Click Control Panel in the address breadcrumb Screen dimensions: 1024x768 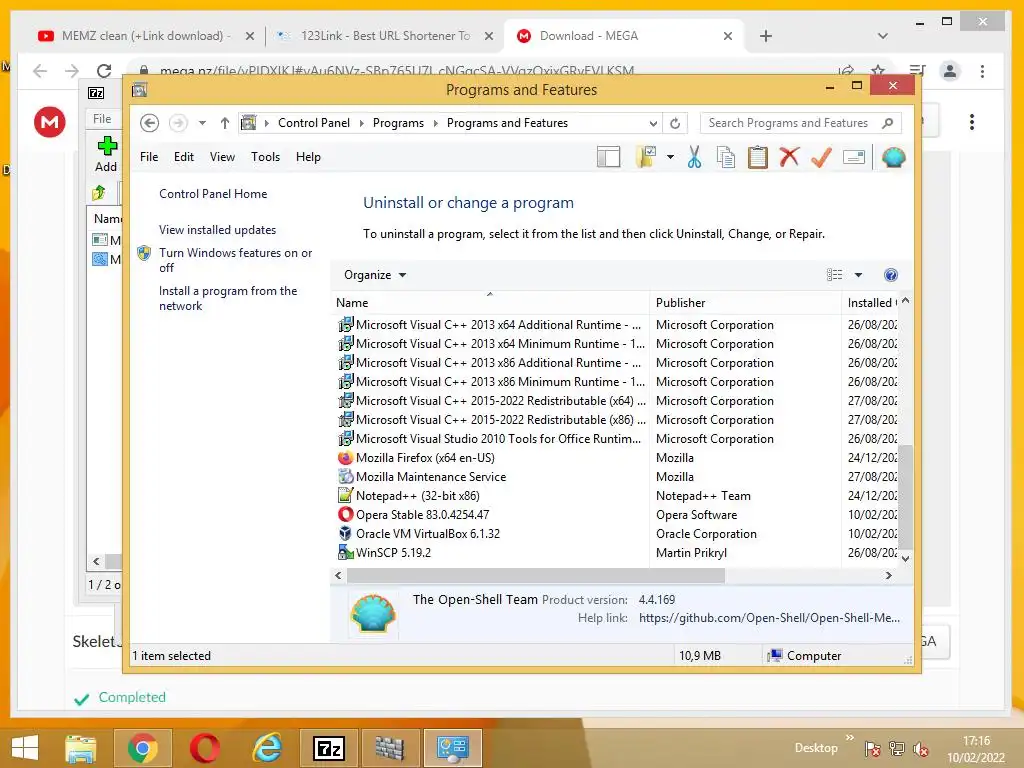(313, 123)
